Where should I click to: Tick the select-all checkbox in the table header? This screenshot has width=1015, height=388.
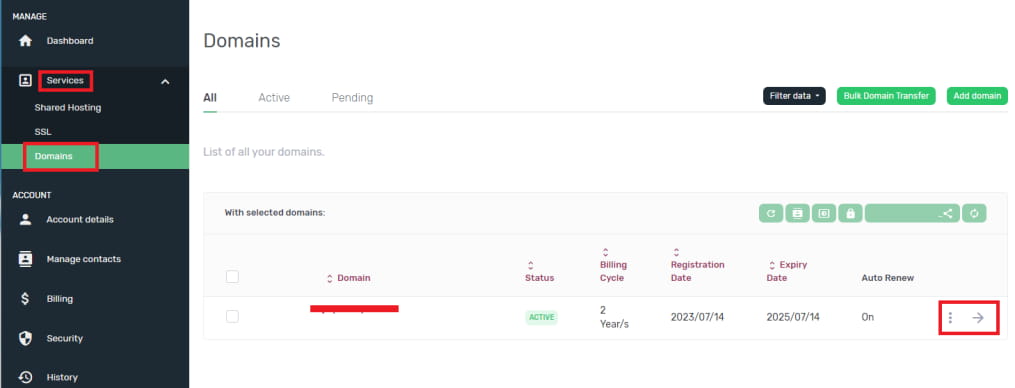[232, 277]
